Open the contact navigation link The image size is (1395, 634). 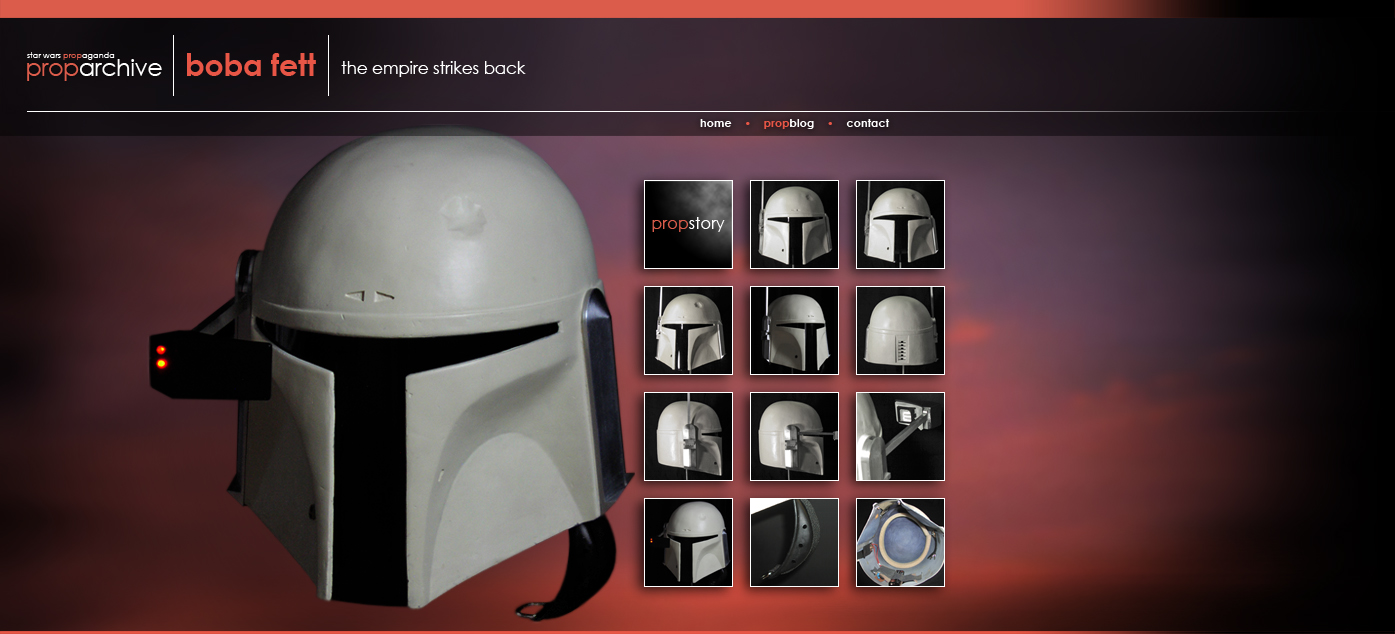click(x=867, y=124)
